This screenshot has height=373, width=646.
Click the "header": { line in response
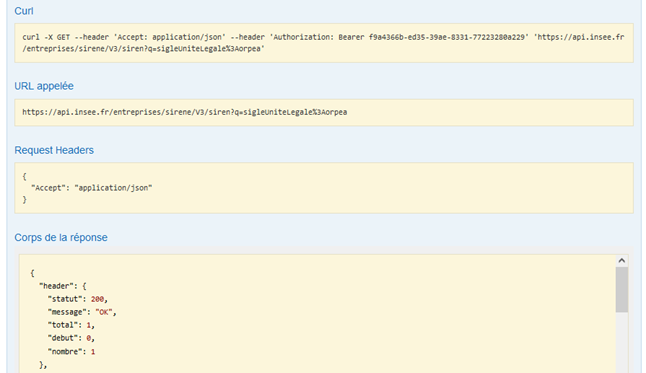coord(63,286)
